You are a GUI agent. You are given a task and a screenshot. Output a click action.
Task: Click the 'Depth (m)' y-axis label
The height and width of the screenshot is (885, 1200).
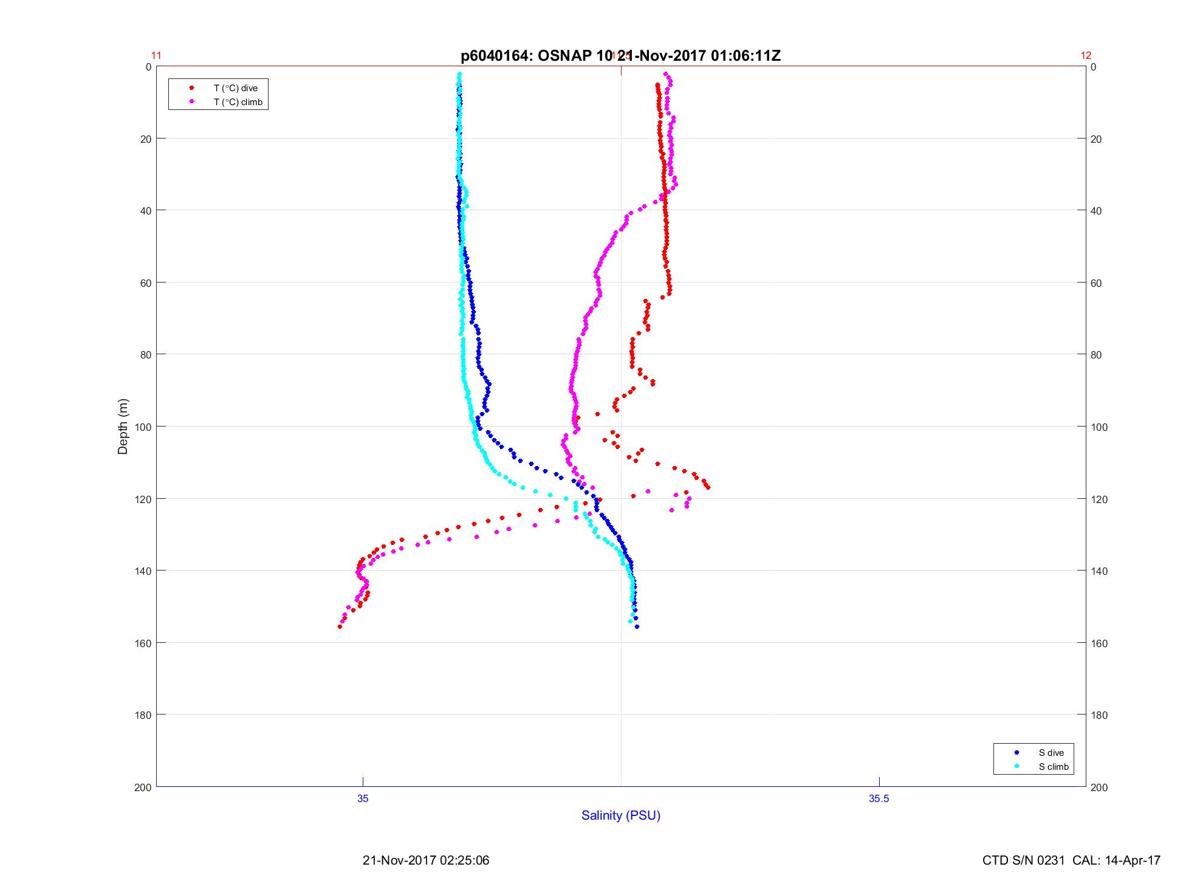point(123,426)
